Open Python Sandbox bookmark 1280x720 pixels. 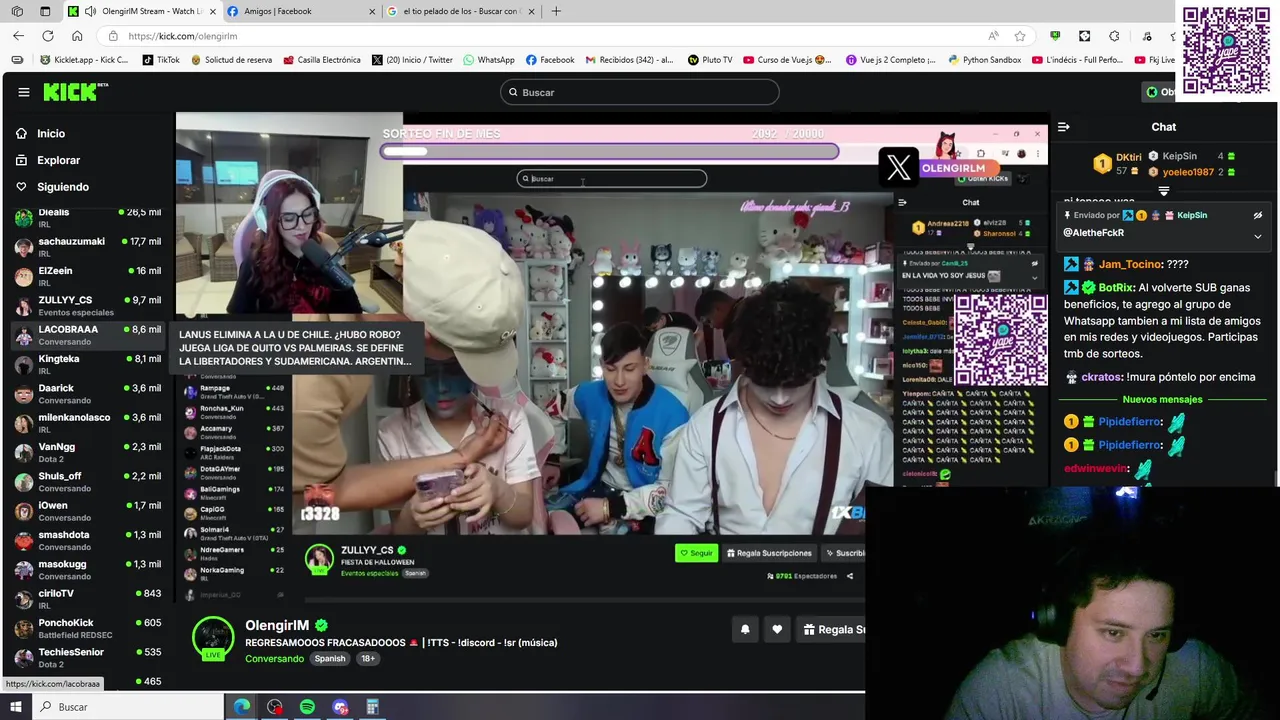[985, 60]
